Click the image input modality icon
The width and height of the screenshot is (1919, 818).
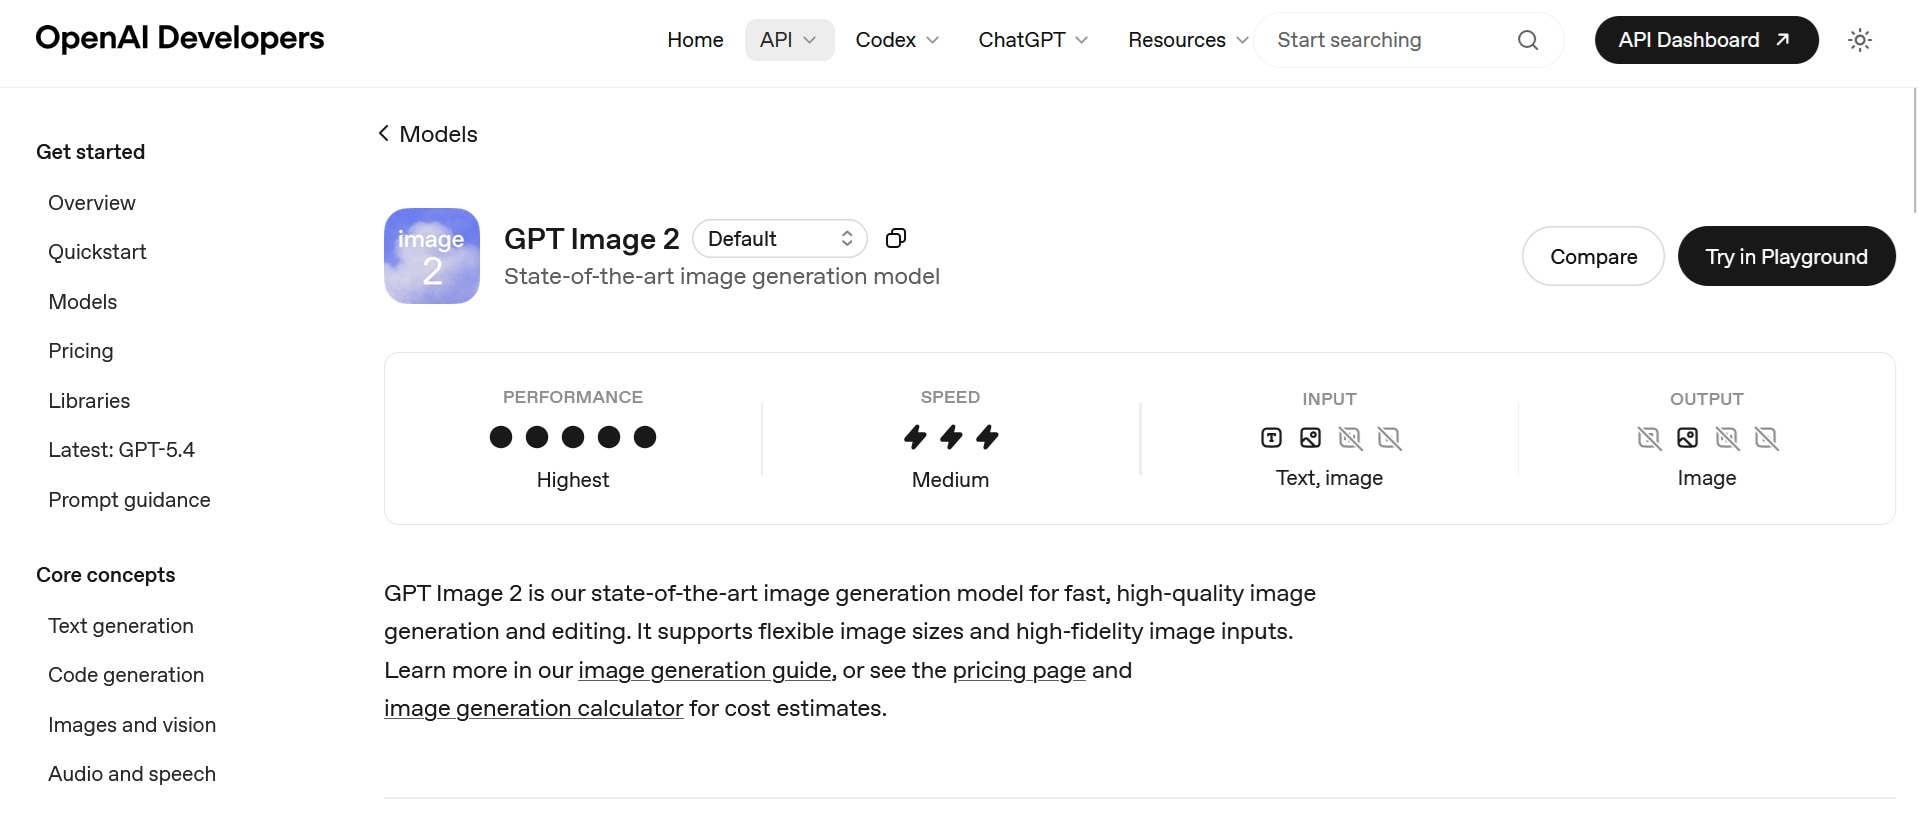coord(1310,438)
